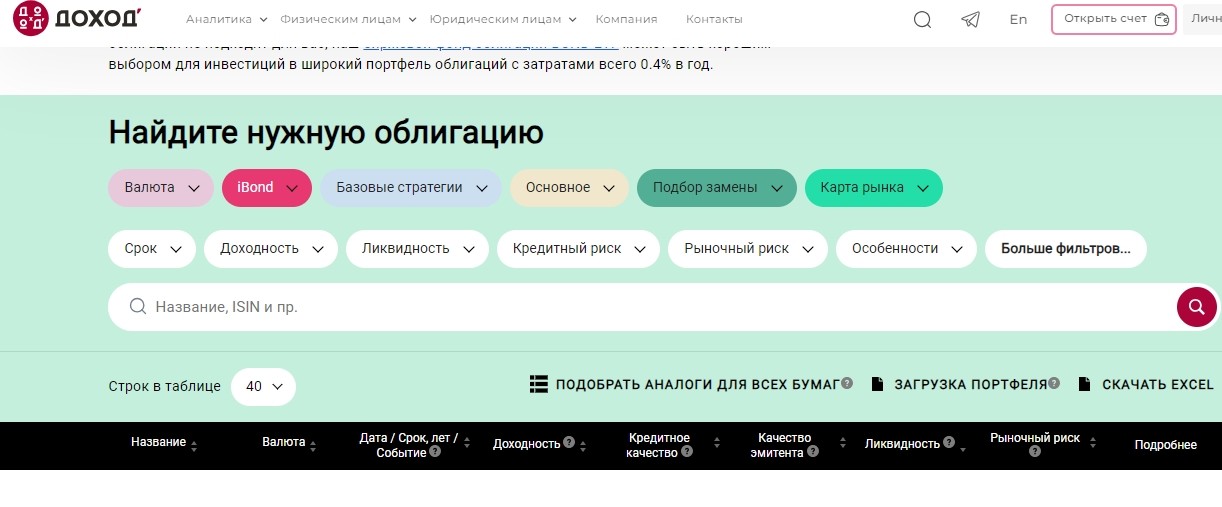Click the help icon after ПОДОБРАТЬ АНАЛОГИ ДЛЯ ВСЕХ БУМАГ
This screenshot has width=1222, height=507.
pyautogui.click(x=847, y=383)
